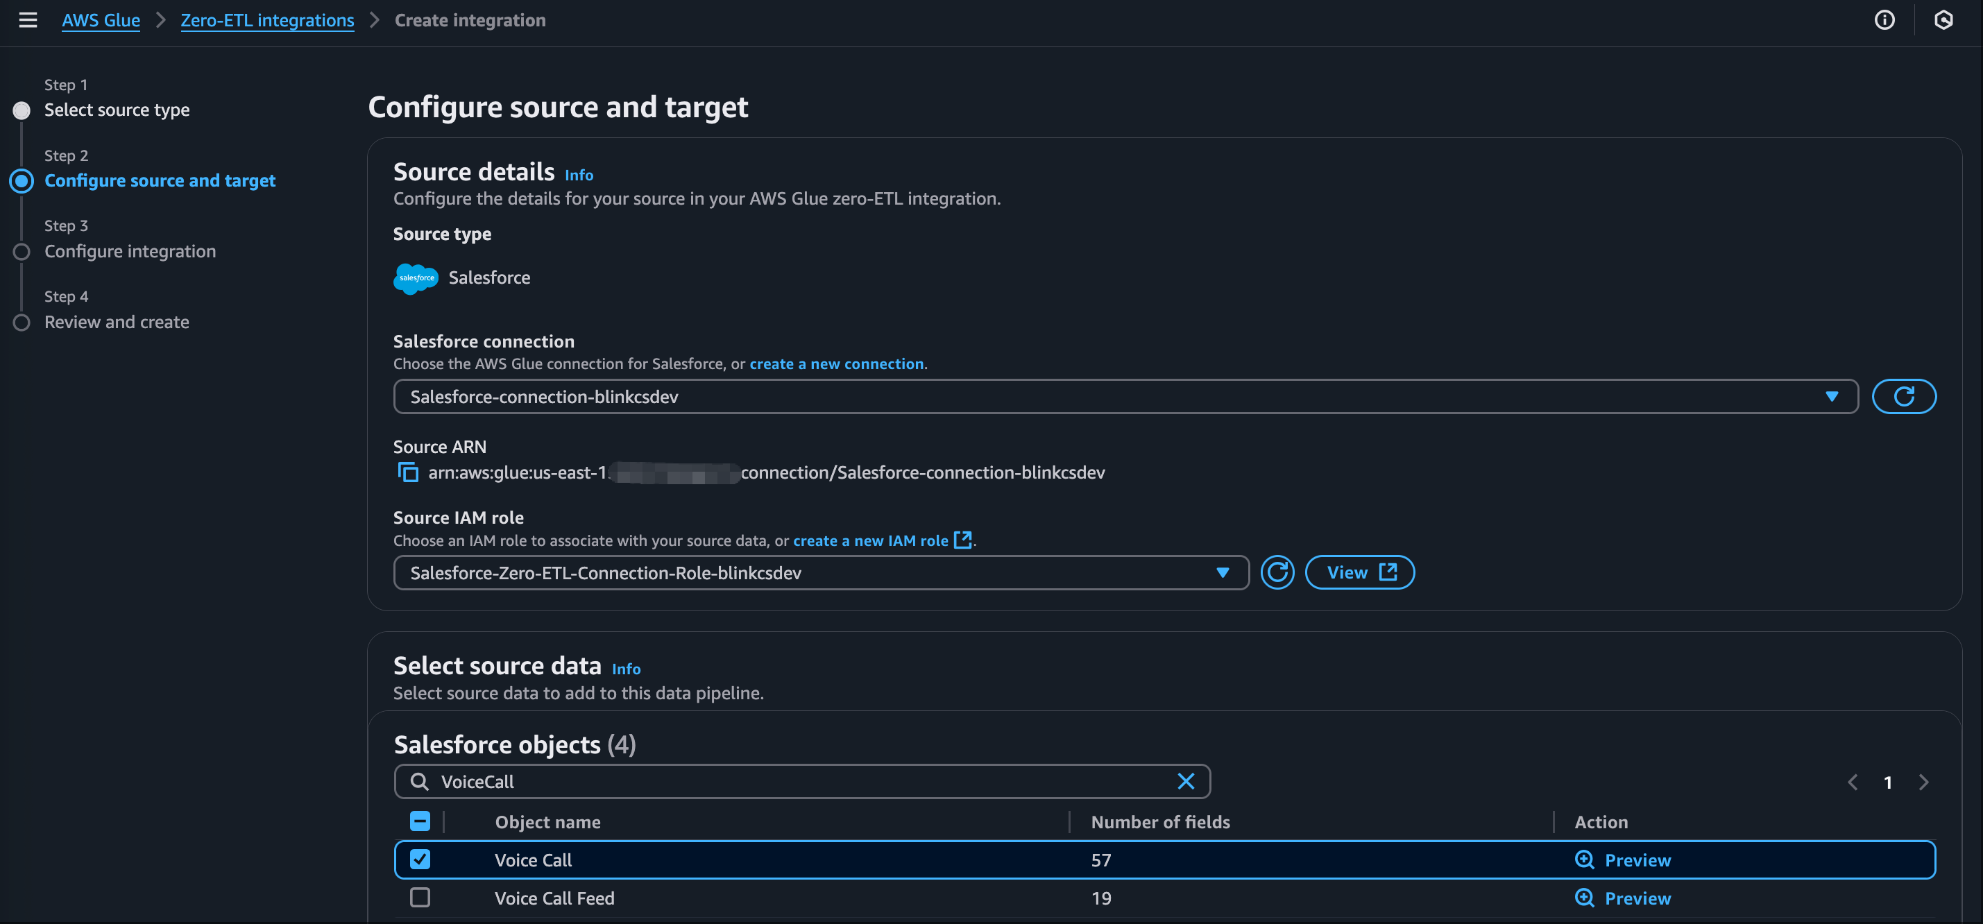
Task: Open the hamburger navigation menu
Action: click(28, 20)
